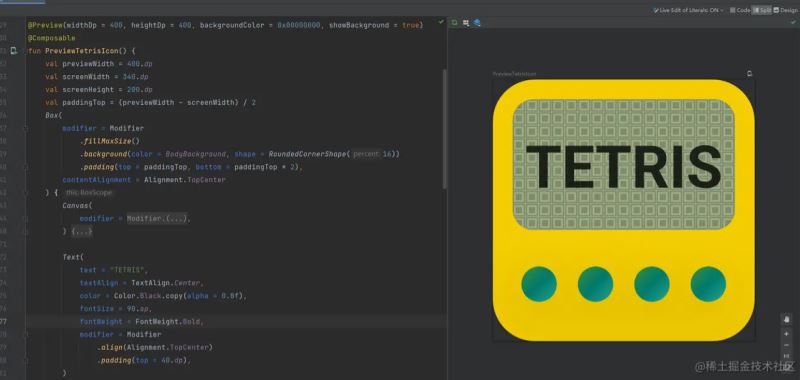This screenshot has width=800, height=380.
Task: Expand the collapsed {...} Canvas block
Action: coord(82,231)
